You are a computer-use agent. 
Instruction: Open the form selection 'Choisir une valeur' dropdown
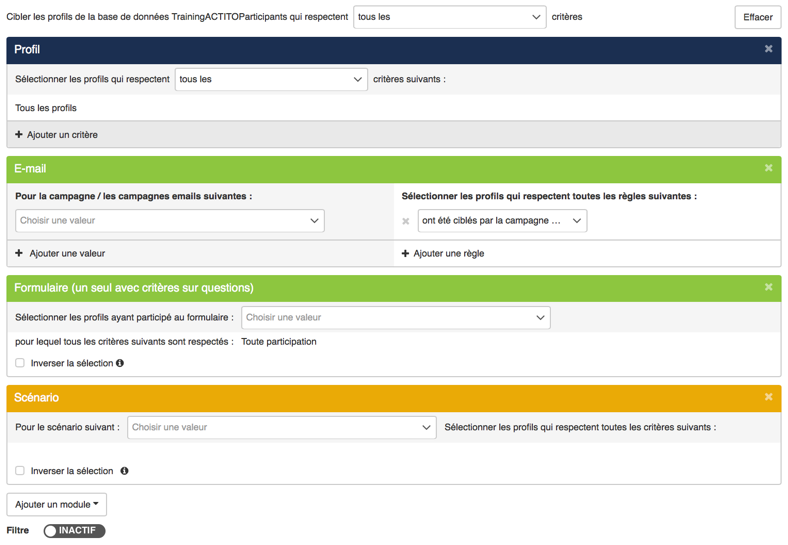pyautogui.click(x=395, y=318)
